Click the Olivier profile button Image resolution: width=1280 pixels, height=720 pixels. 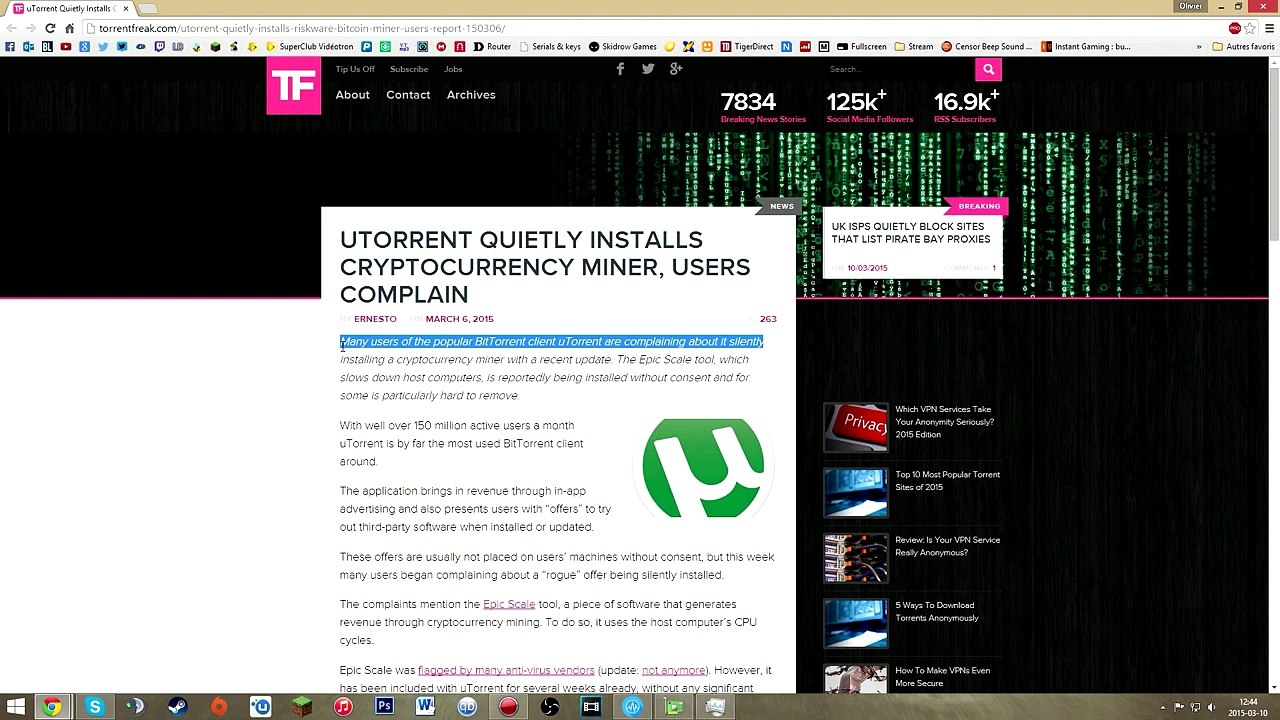[1190, 6]
